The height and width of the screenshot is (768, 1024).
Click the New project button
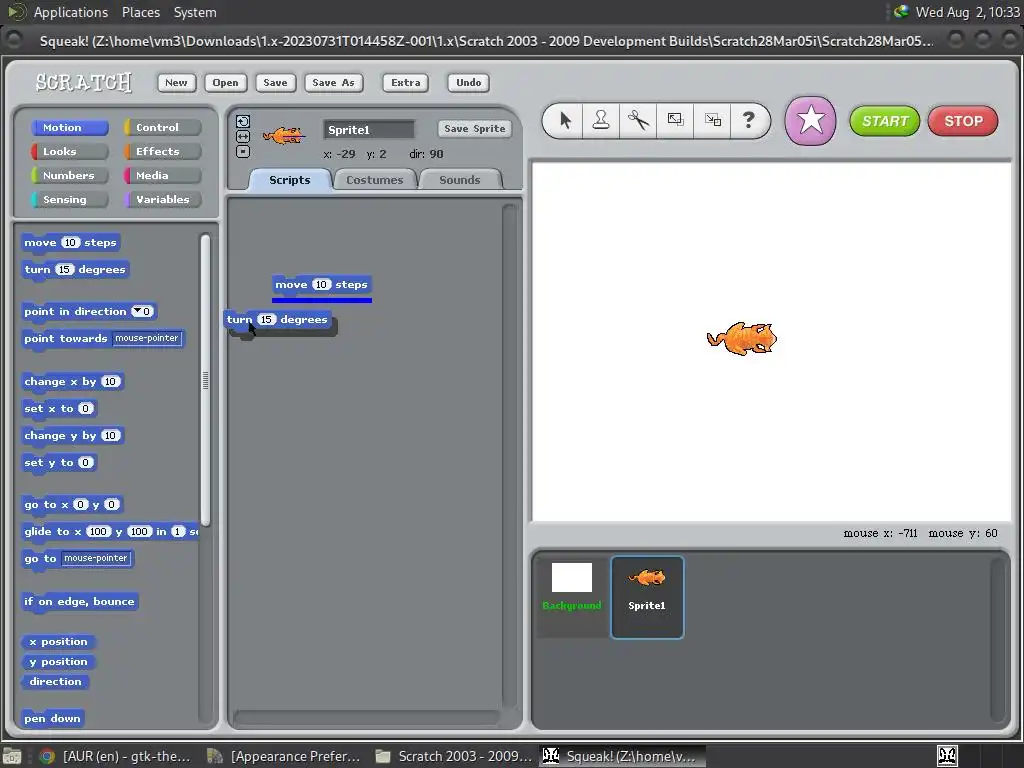pos(176,82)
